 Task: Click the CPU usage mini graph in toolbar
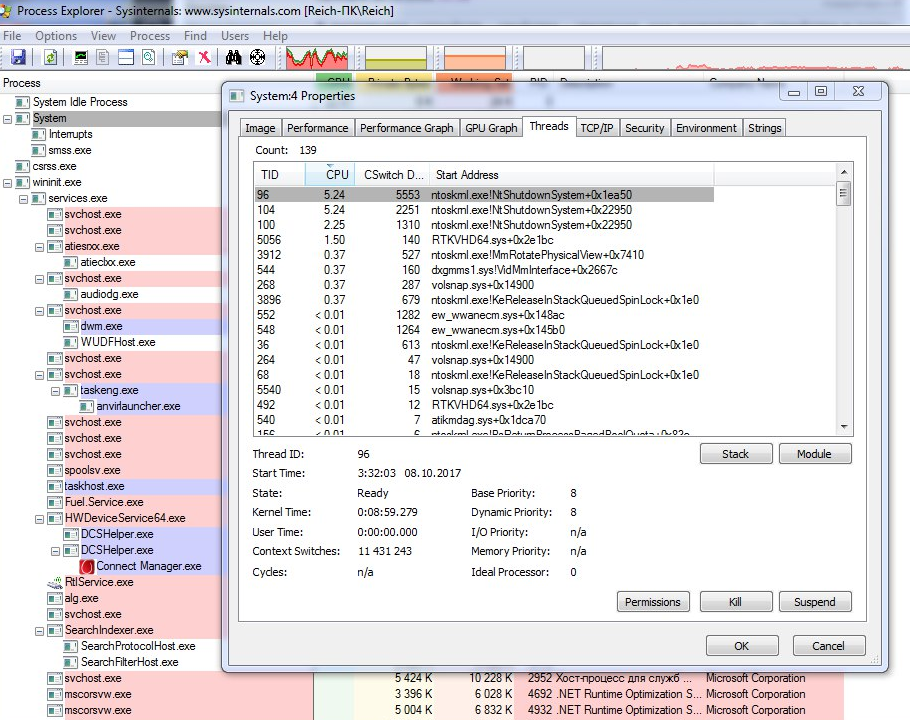pos(317,58)
